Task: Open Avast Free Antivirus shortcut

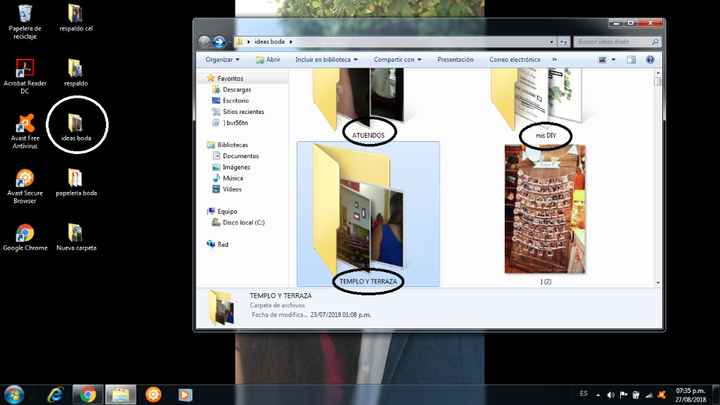Action: [25, 131]
